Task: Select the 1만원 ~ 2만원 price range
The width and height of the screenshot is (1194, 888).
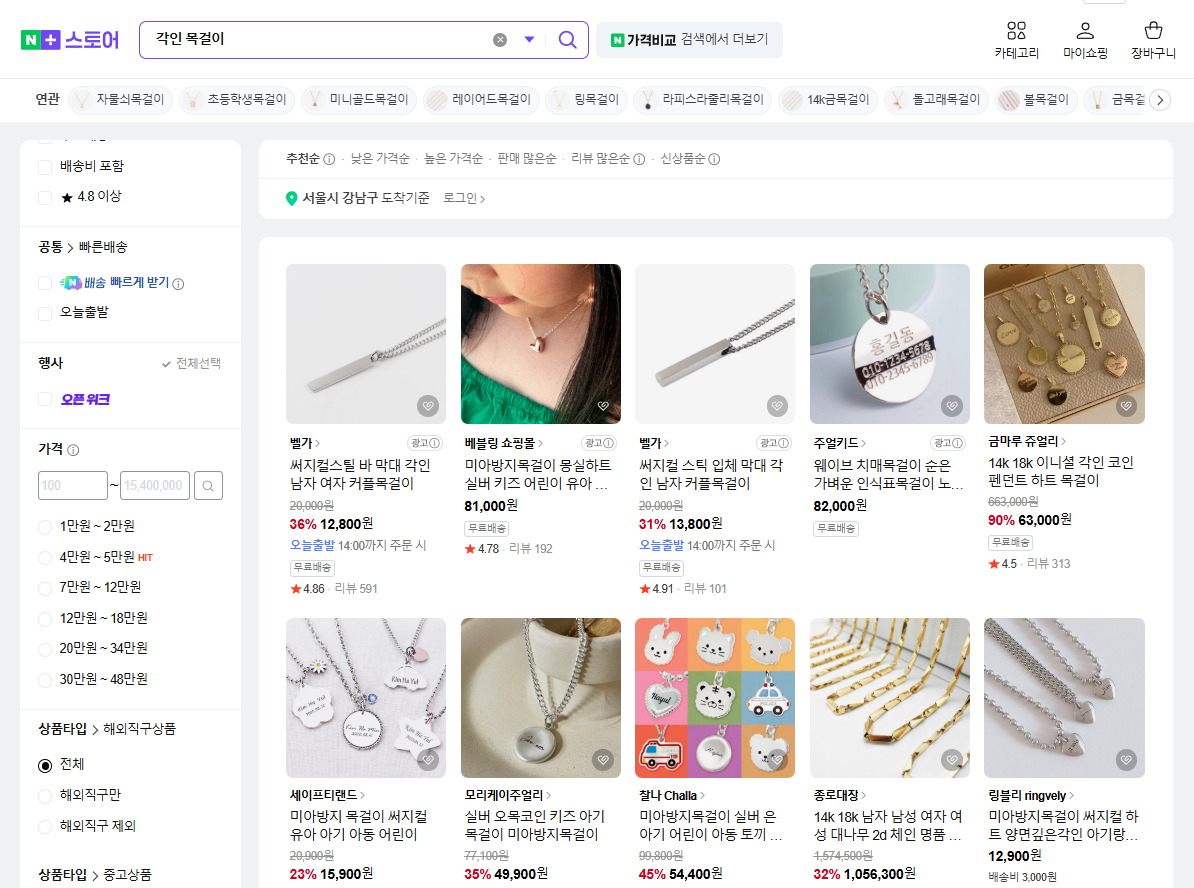Action: [45, 526]
